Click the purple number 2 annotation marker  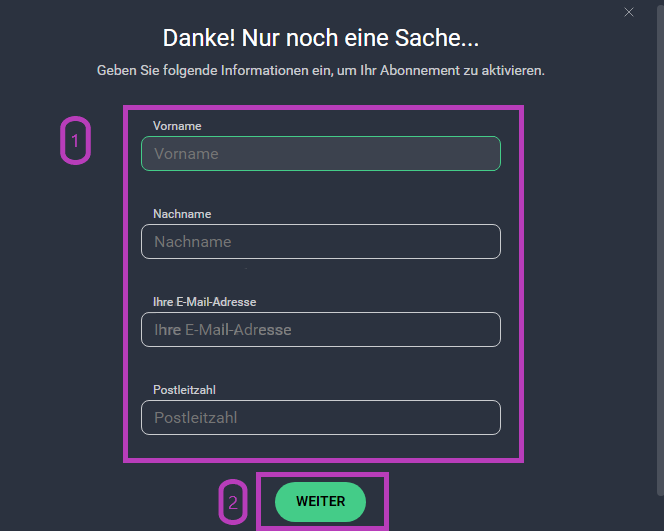(233, 502)
